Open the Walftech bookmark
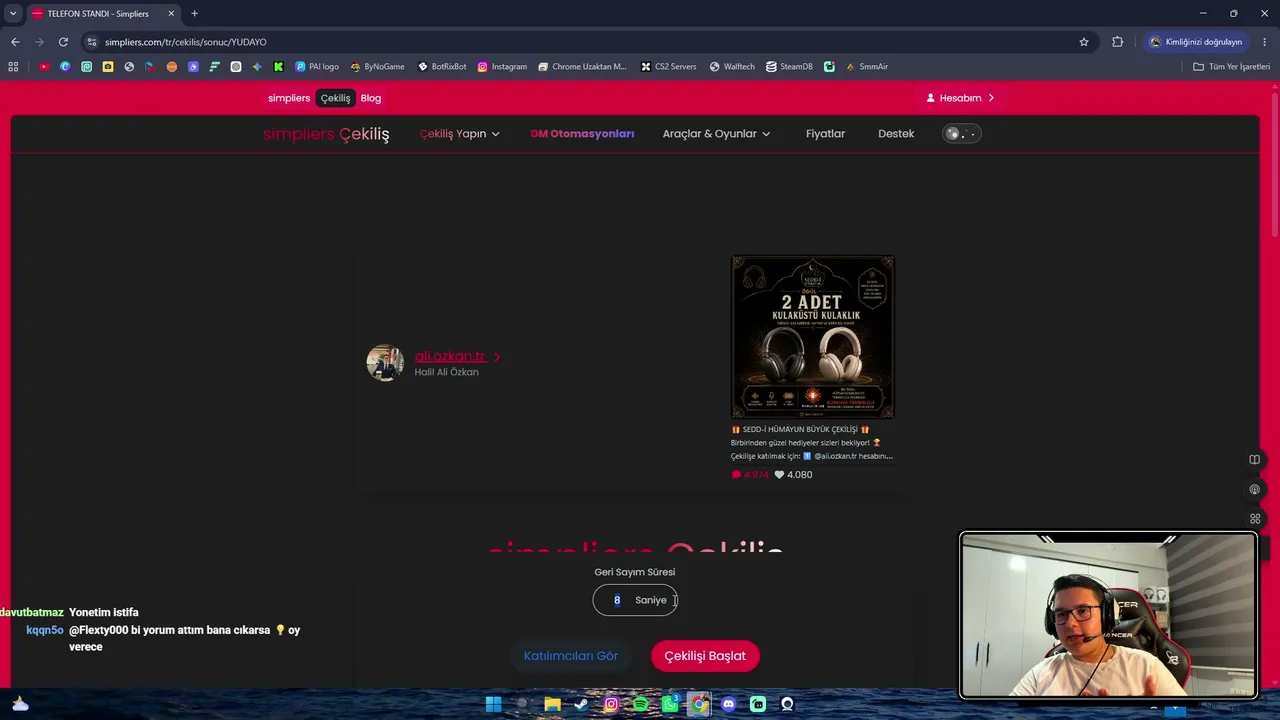The image size is (1280, 720). (732, 67)
